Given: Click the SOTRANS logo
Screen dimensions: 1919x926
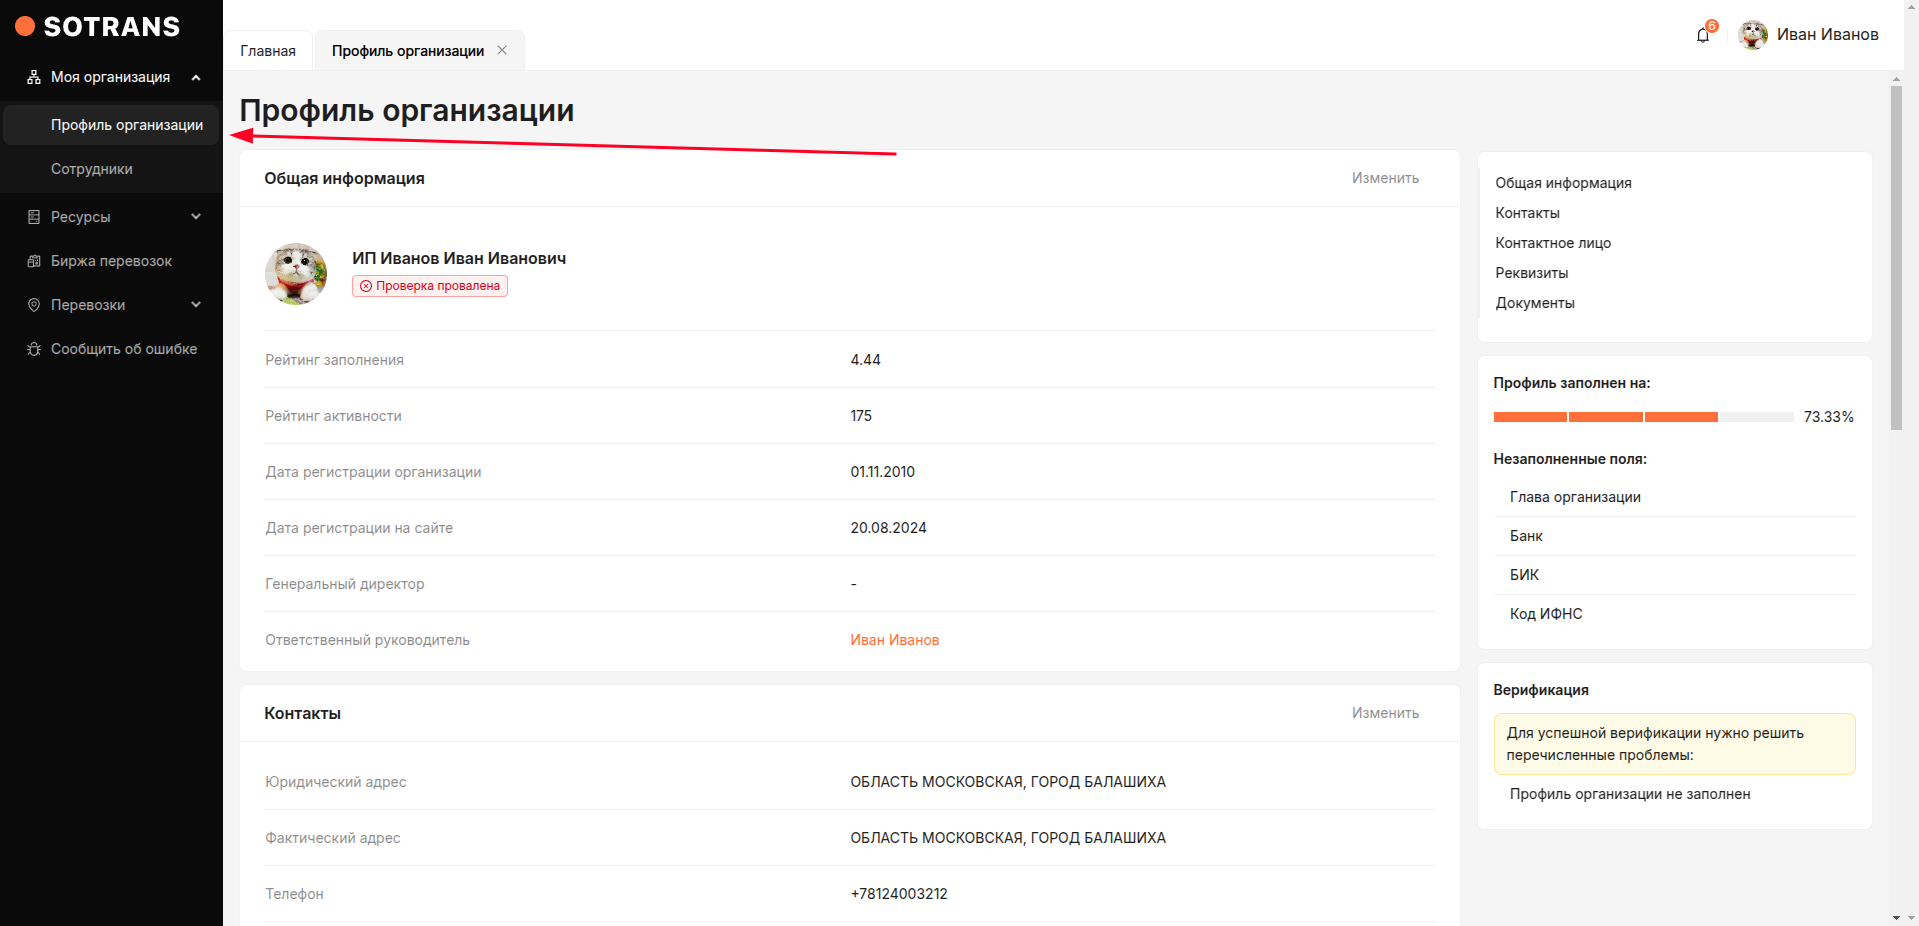Looking at the screenshot, I should pyautogui.click(x=98, y=27).
